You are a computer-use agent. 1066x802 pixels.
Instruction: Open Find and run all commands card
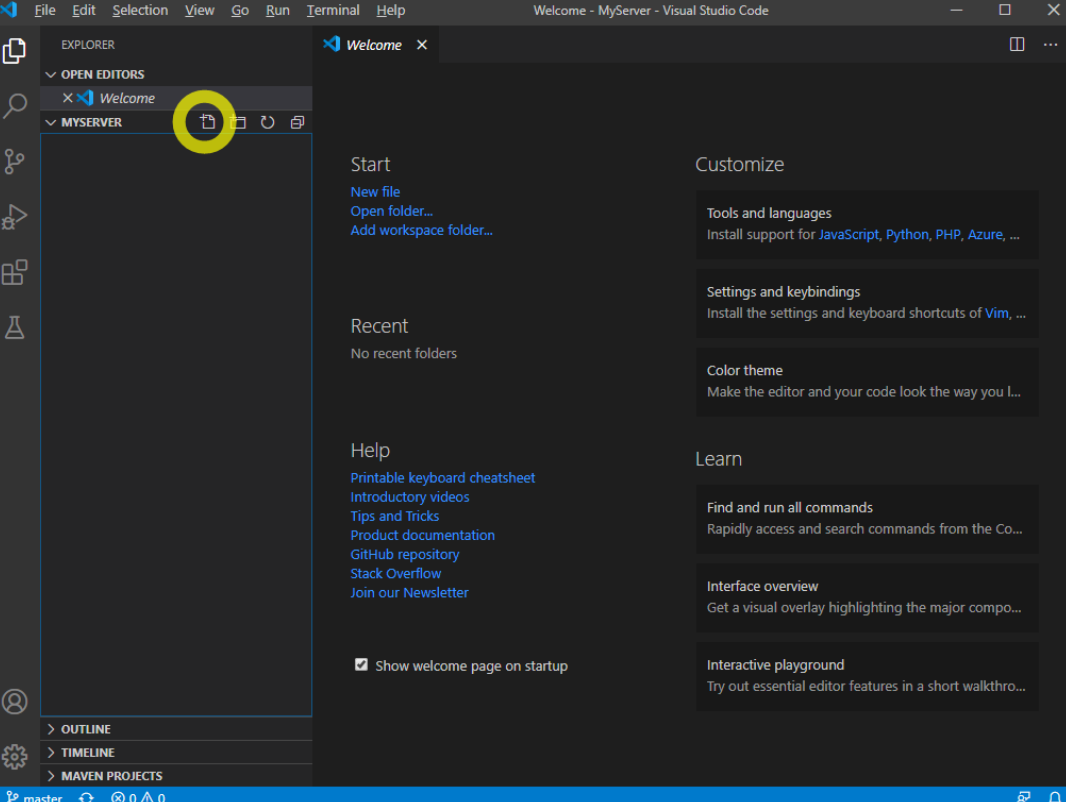(x=867, y=519)
